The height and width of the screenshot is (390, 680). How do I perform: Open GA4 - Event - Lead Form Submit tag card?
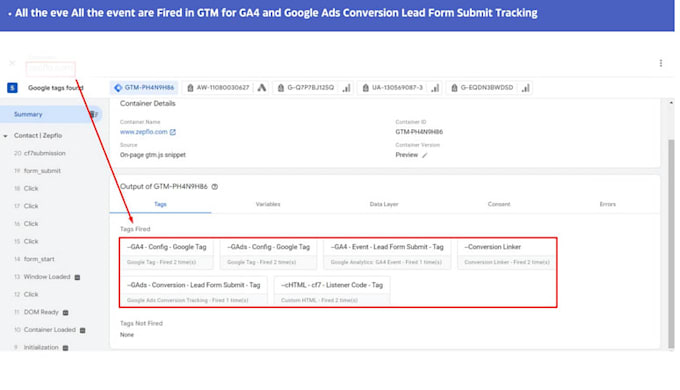(387, 254)
